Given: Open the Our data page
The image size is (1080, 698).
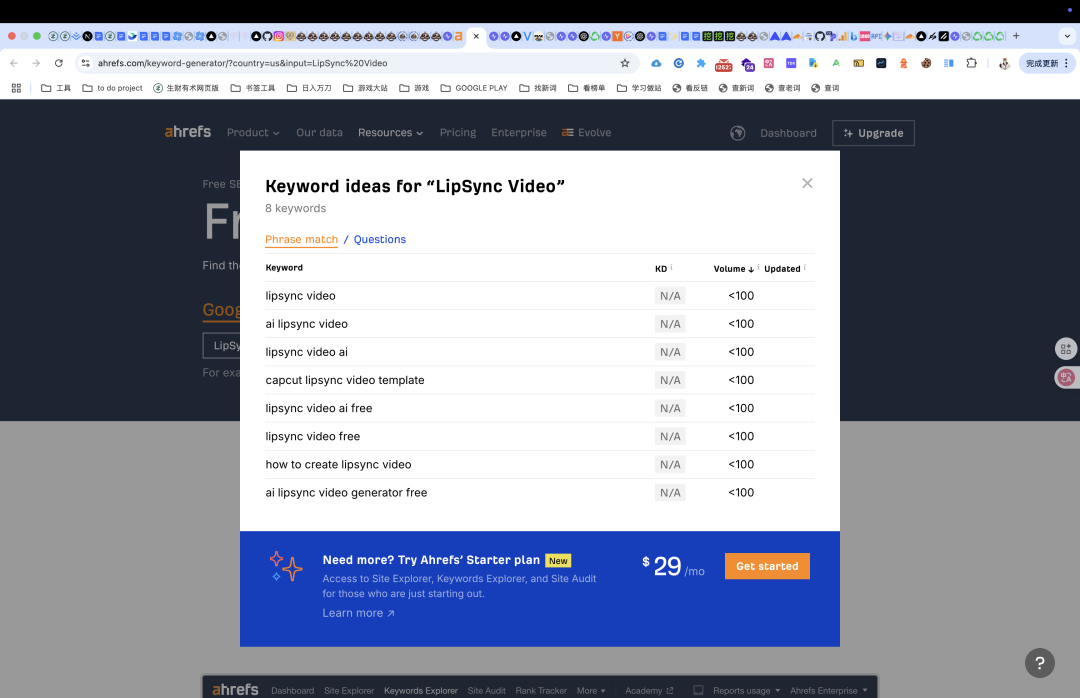Looking at the screenshot, I should click(x=319, y=132).
